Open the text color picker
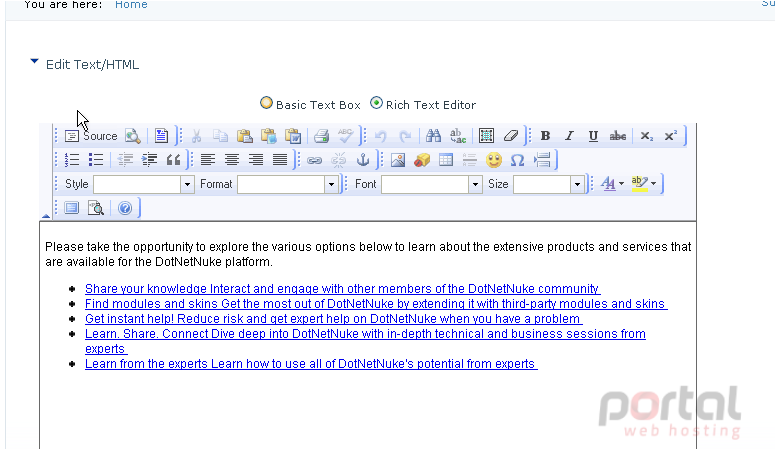This screenshot has height=450, width=776. coord(612,184)
